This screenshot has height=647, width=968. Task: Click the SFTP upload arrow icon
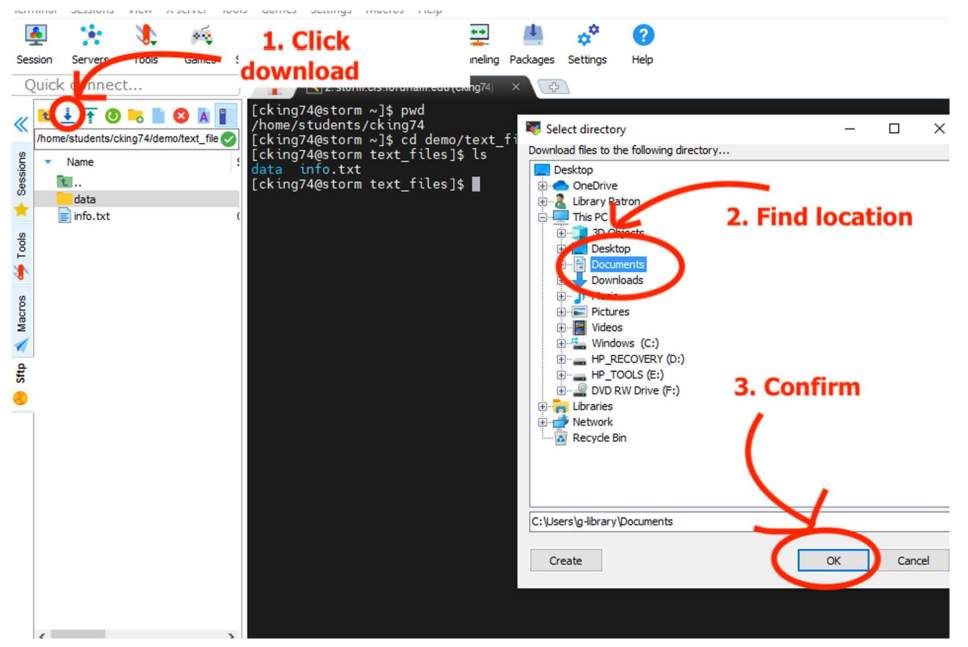click(x=90, y=116)
